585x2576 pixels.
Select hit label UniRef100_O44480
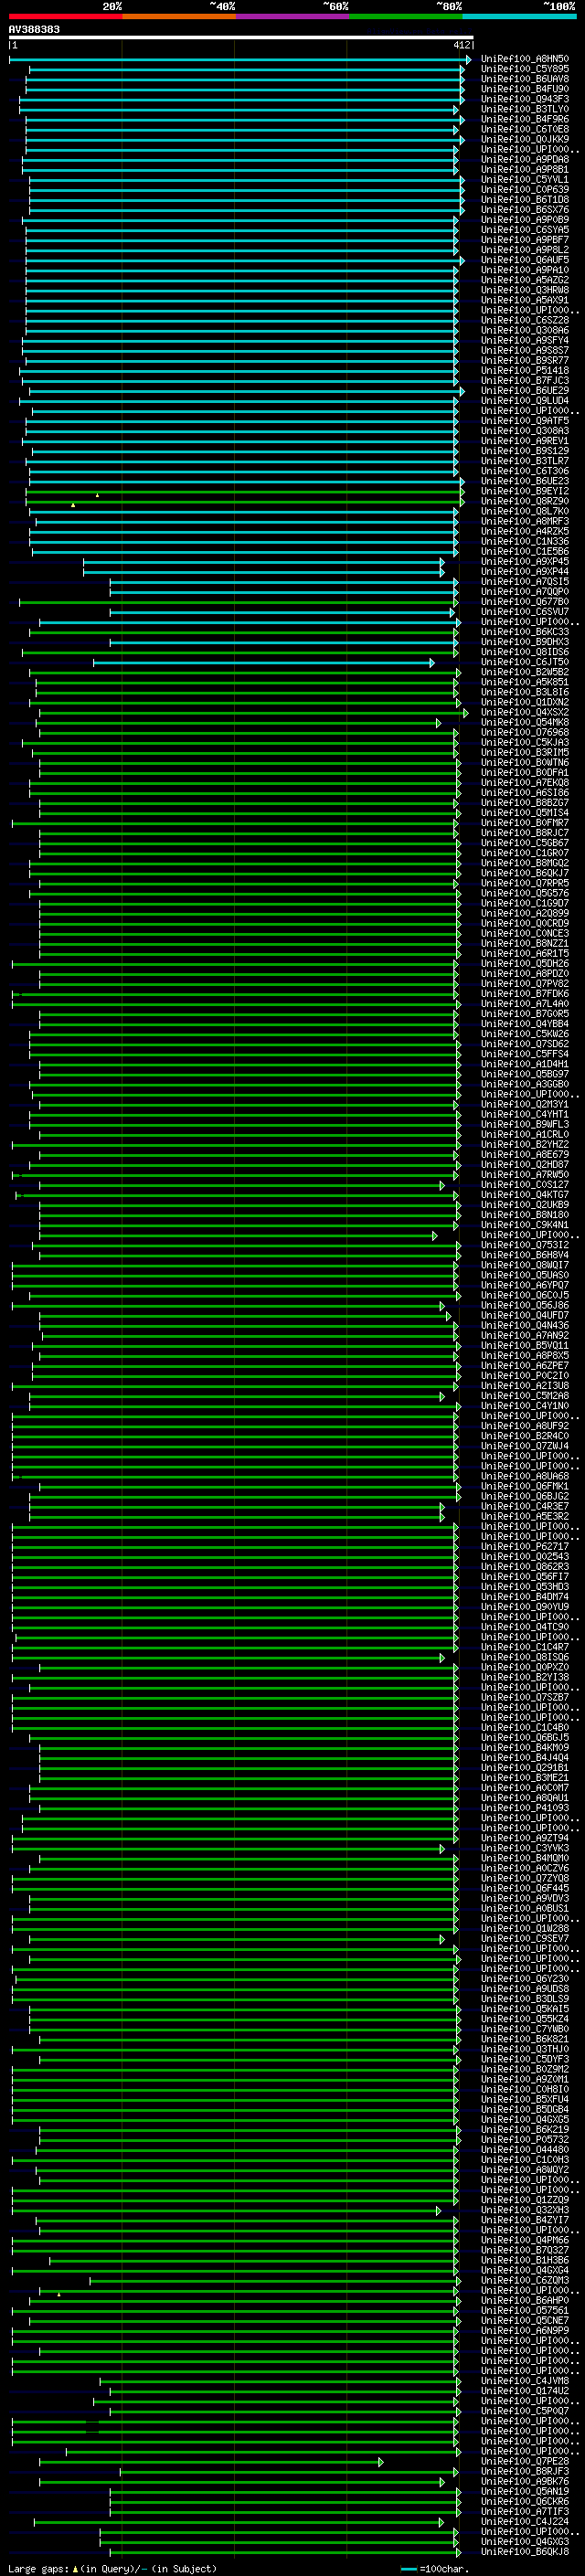pos(525,2149)
